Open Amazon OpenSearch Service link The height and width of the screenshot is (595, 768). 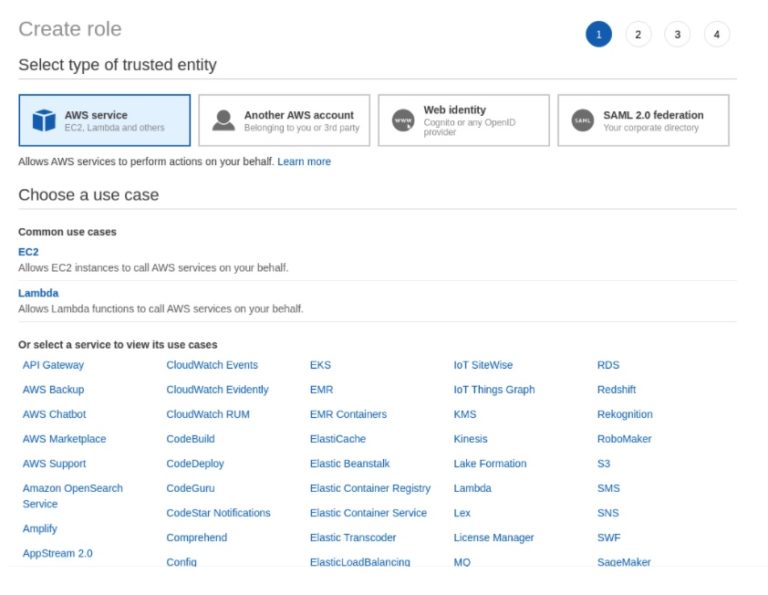click(x=72, y=496)
